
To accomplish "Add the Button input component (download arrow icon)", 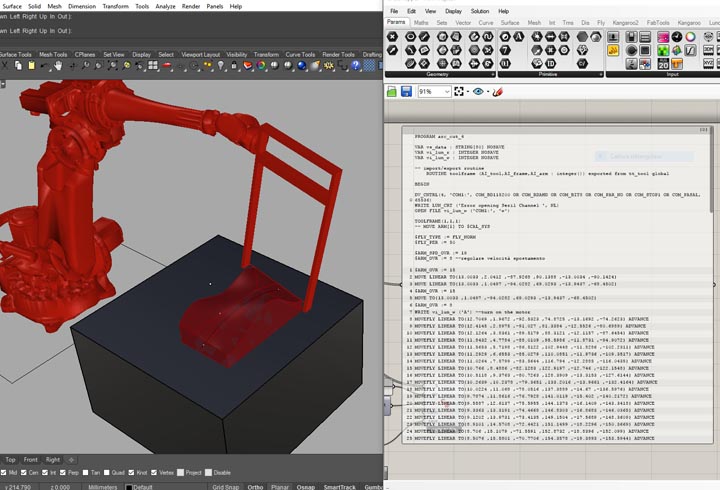I will coord(613,37).
